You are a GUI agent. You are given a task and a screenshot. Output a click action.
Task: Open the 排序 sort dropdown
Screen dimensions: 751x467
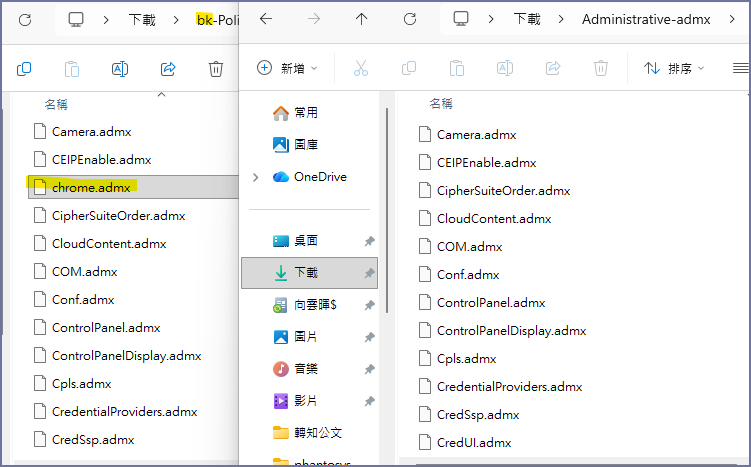[673, 68]
